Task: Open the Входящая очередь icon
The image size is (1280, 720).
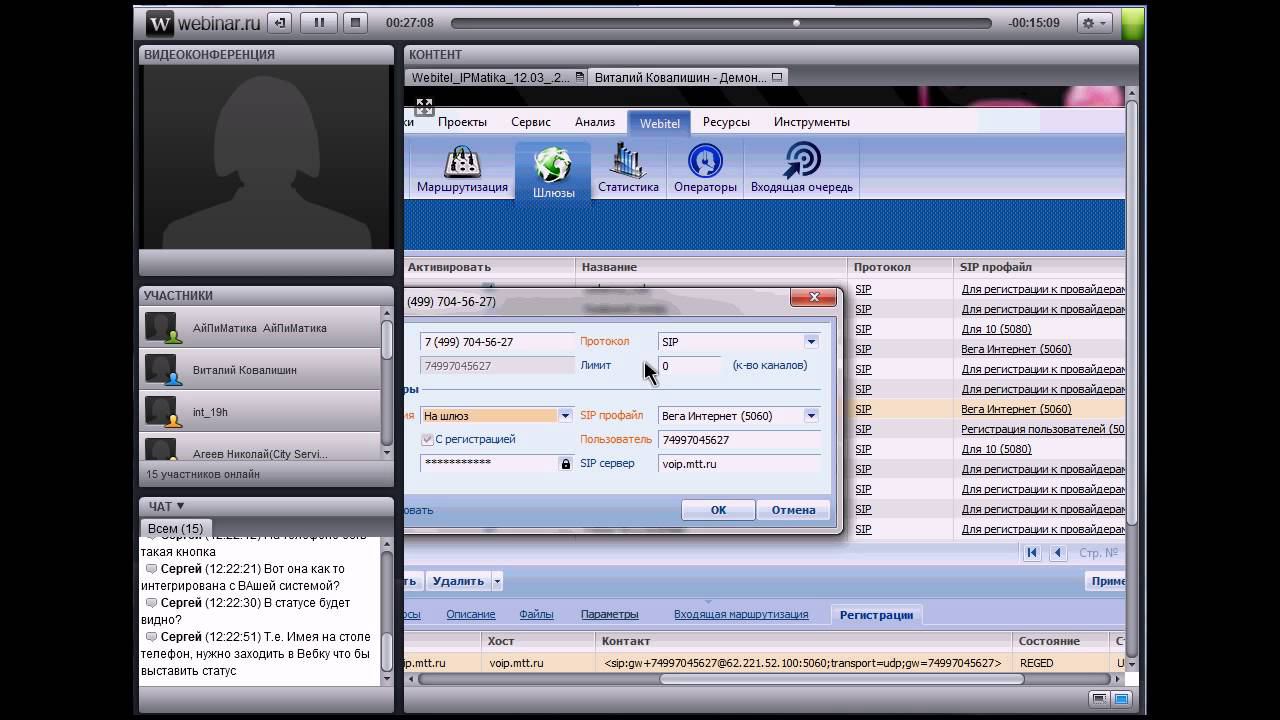Action: [x=802, y=168]
